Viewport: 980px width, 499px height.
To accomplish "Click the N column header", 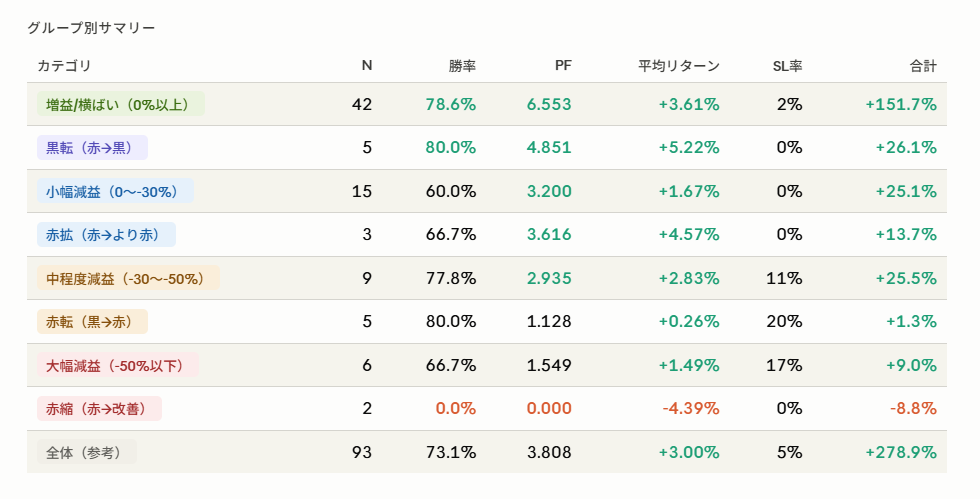I will coord(367,66).
